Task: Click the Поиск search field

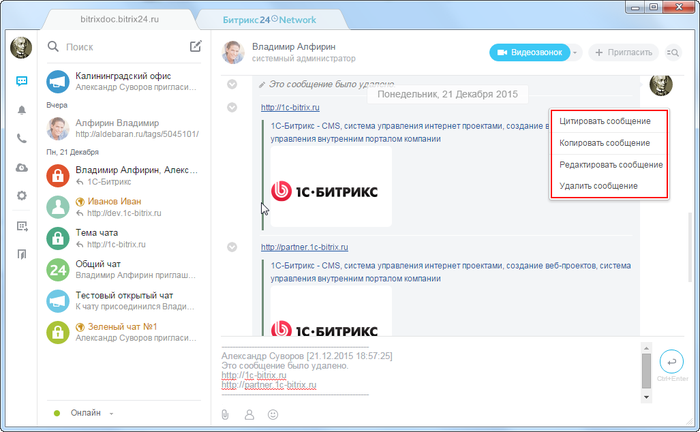Action: (x=125, y=47)
